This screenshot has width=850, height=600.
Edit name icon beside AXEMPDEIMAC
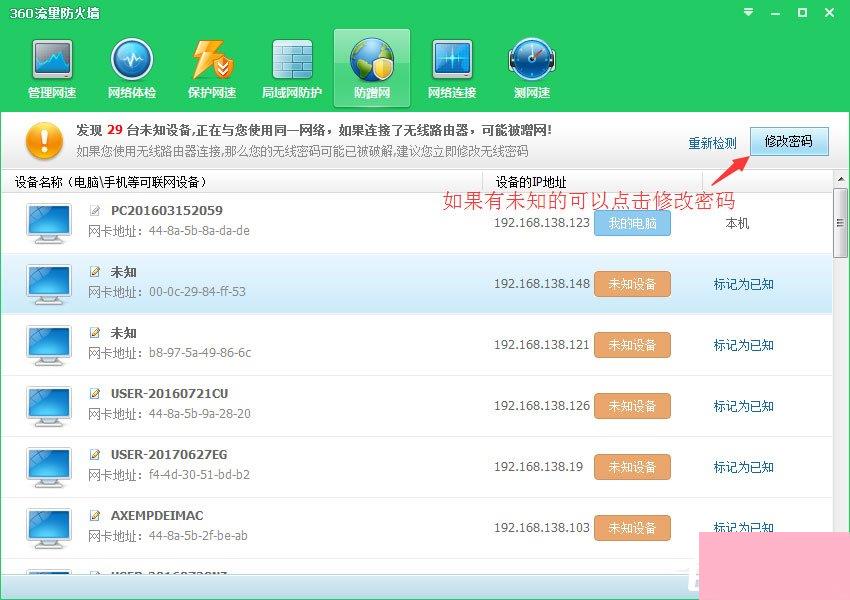[x=95, y=515]
